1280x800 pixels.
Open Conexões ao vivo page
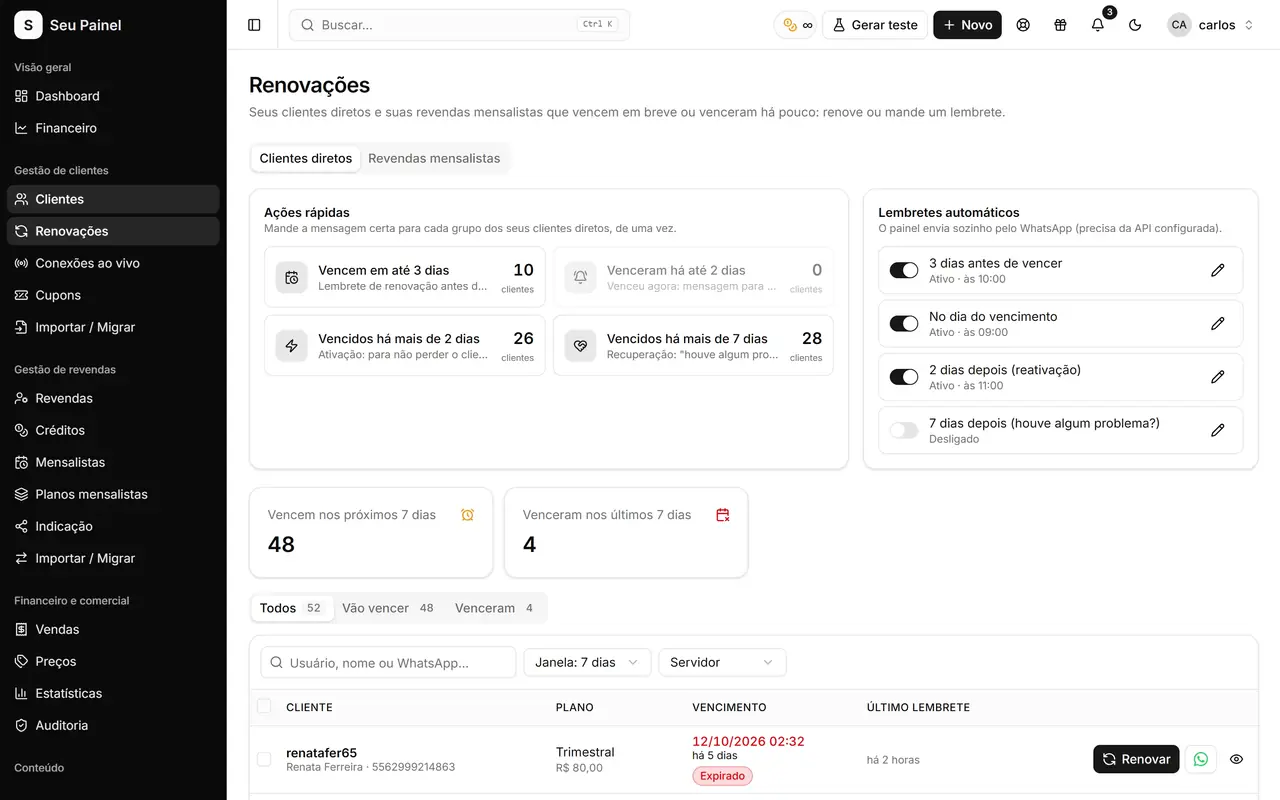click(x=113, y=263)
